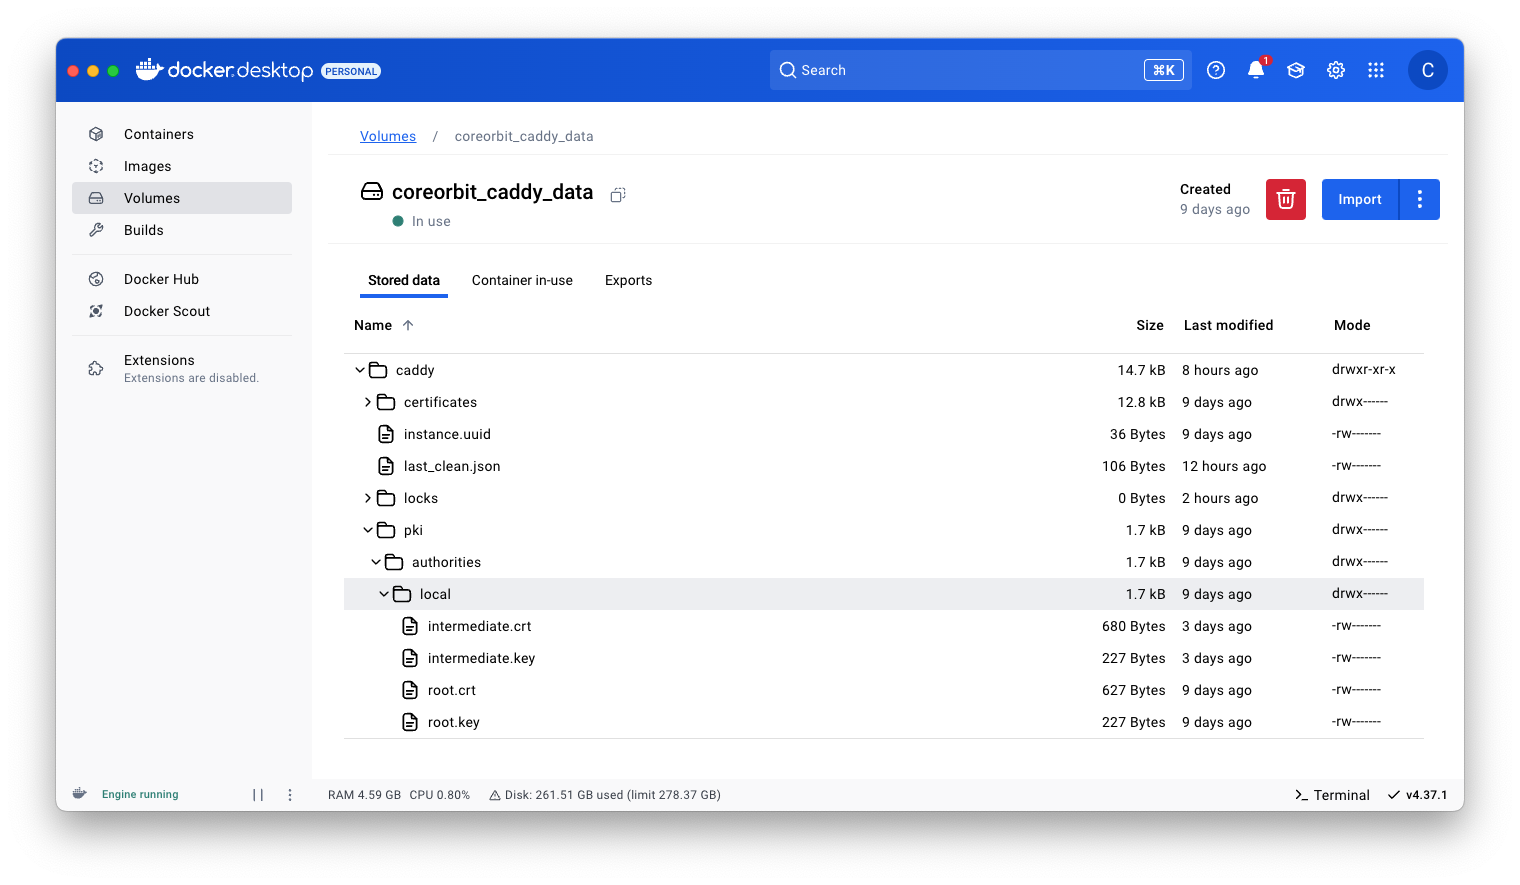Image resolution: width=1520 pixels, height=885 pixels.
Task: Switch to Container in-use tab
Action: (x=522, y=280)
